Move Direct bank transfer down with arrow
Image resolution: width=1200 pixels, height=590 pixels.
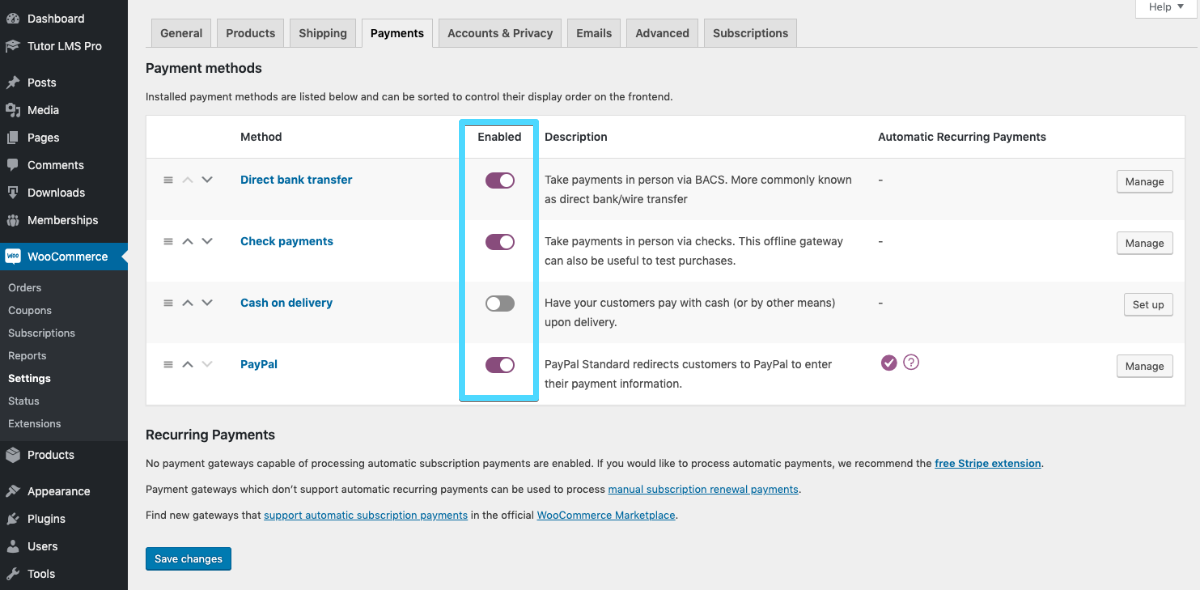207,180
